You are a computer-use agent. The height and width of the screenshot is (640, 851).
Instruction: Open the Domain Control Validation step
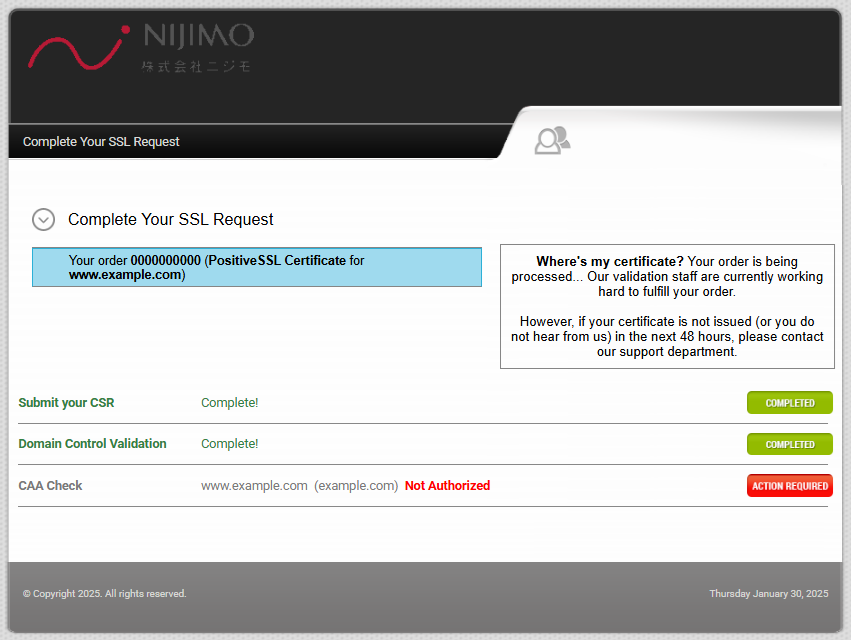[x=92, y=444]
